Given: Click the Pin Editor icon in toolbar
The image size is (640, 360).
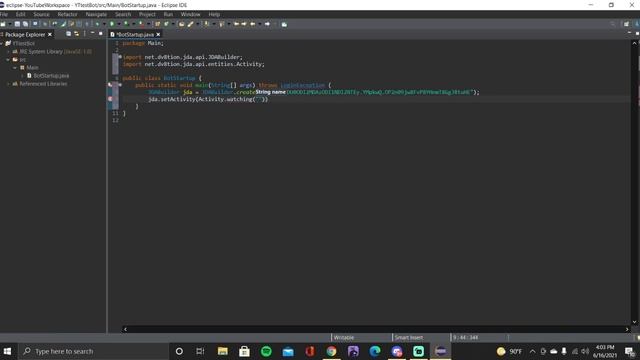Looking at the screenshot, I should click(284, 24).
